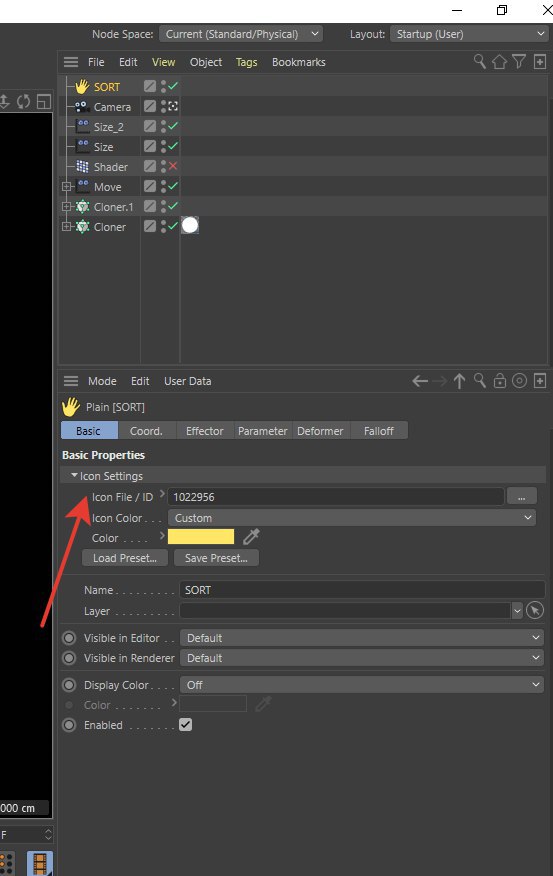Open Object Manager hamburger menu

click(x=71, y=62)
